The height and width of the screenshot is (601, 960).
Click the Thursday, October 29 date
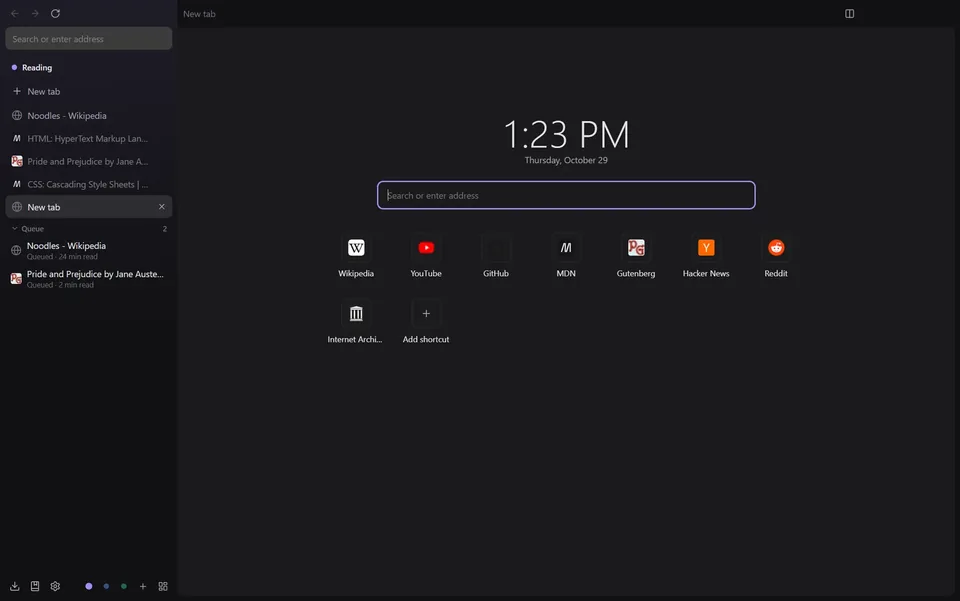[566, 160]
